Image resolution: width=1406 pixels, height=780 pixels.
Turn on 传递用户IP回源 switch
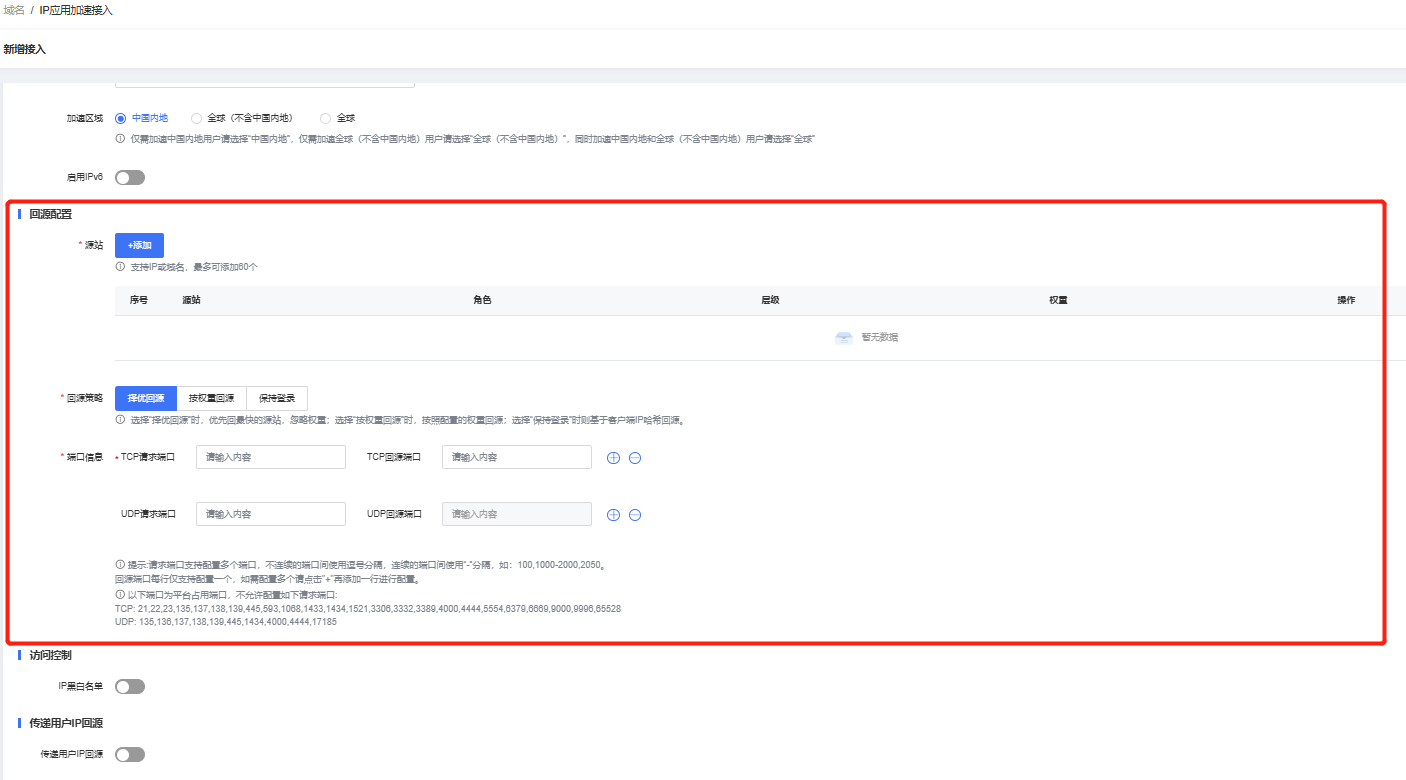pyautogui.click(x=130, y=755)
